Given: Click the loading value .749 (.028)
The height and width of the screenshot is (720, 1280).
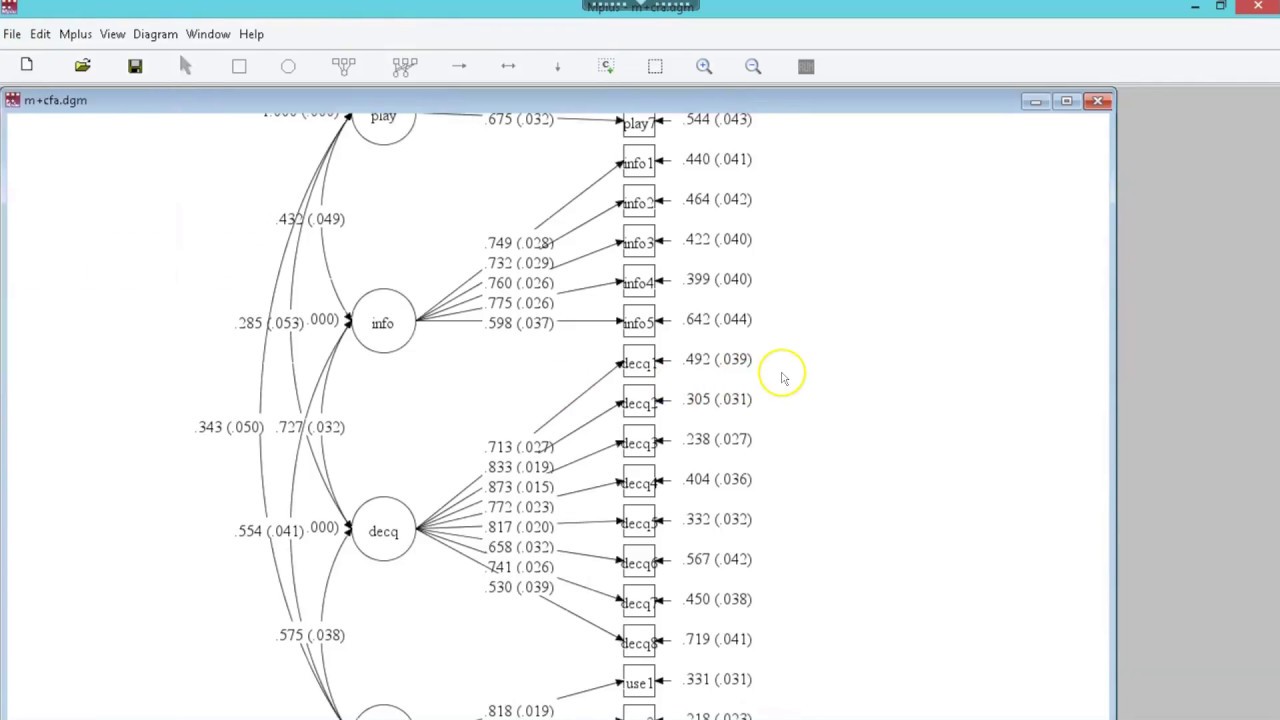Looking at the screenshot, I should [x=520, y=243].
